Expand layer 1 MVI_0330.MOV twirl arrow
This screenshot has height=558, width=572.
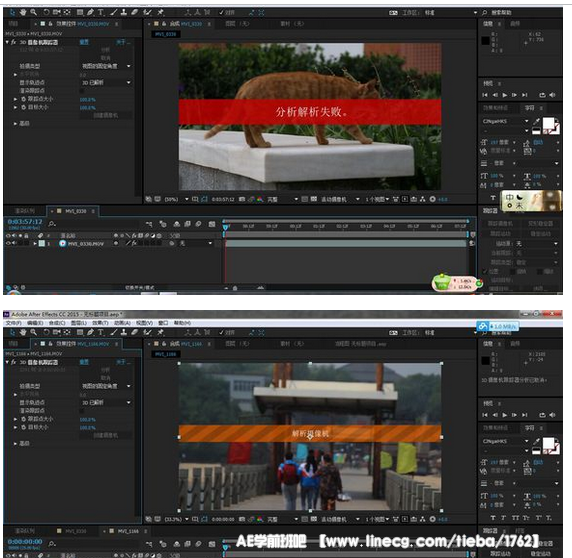click(35, 243)
